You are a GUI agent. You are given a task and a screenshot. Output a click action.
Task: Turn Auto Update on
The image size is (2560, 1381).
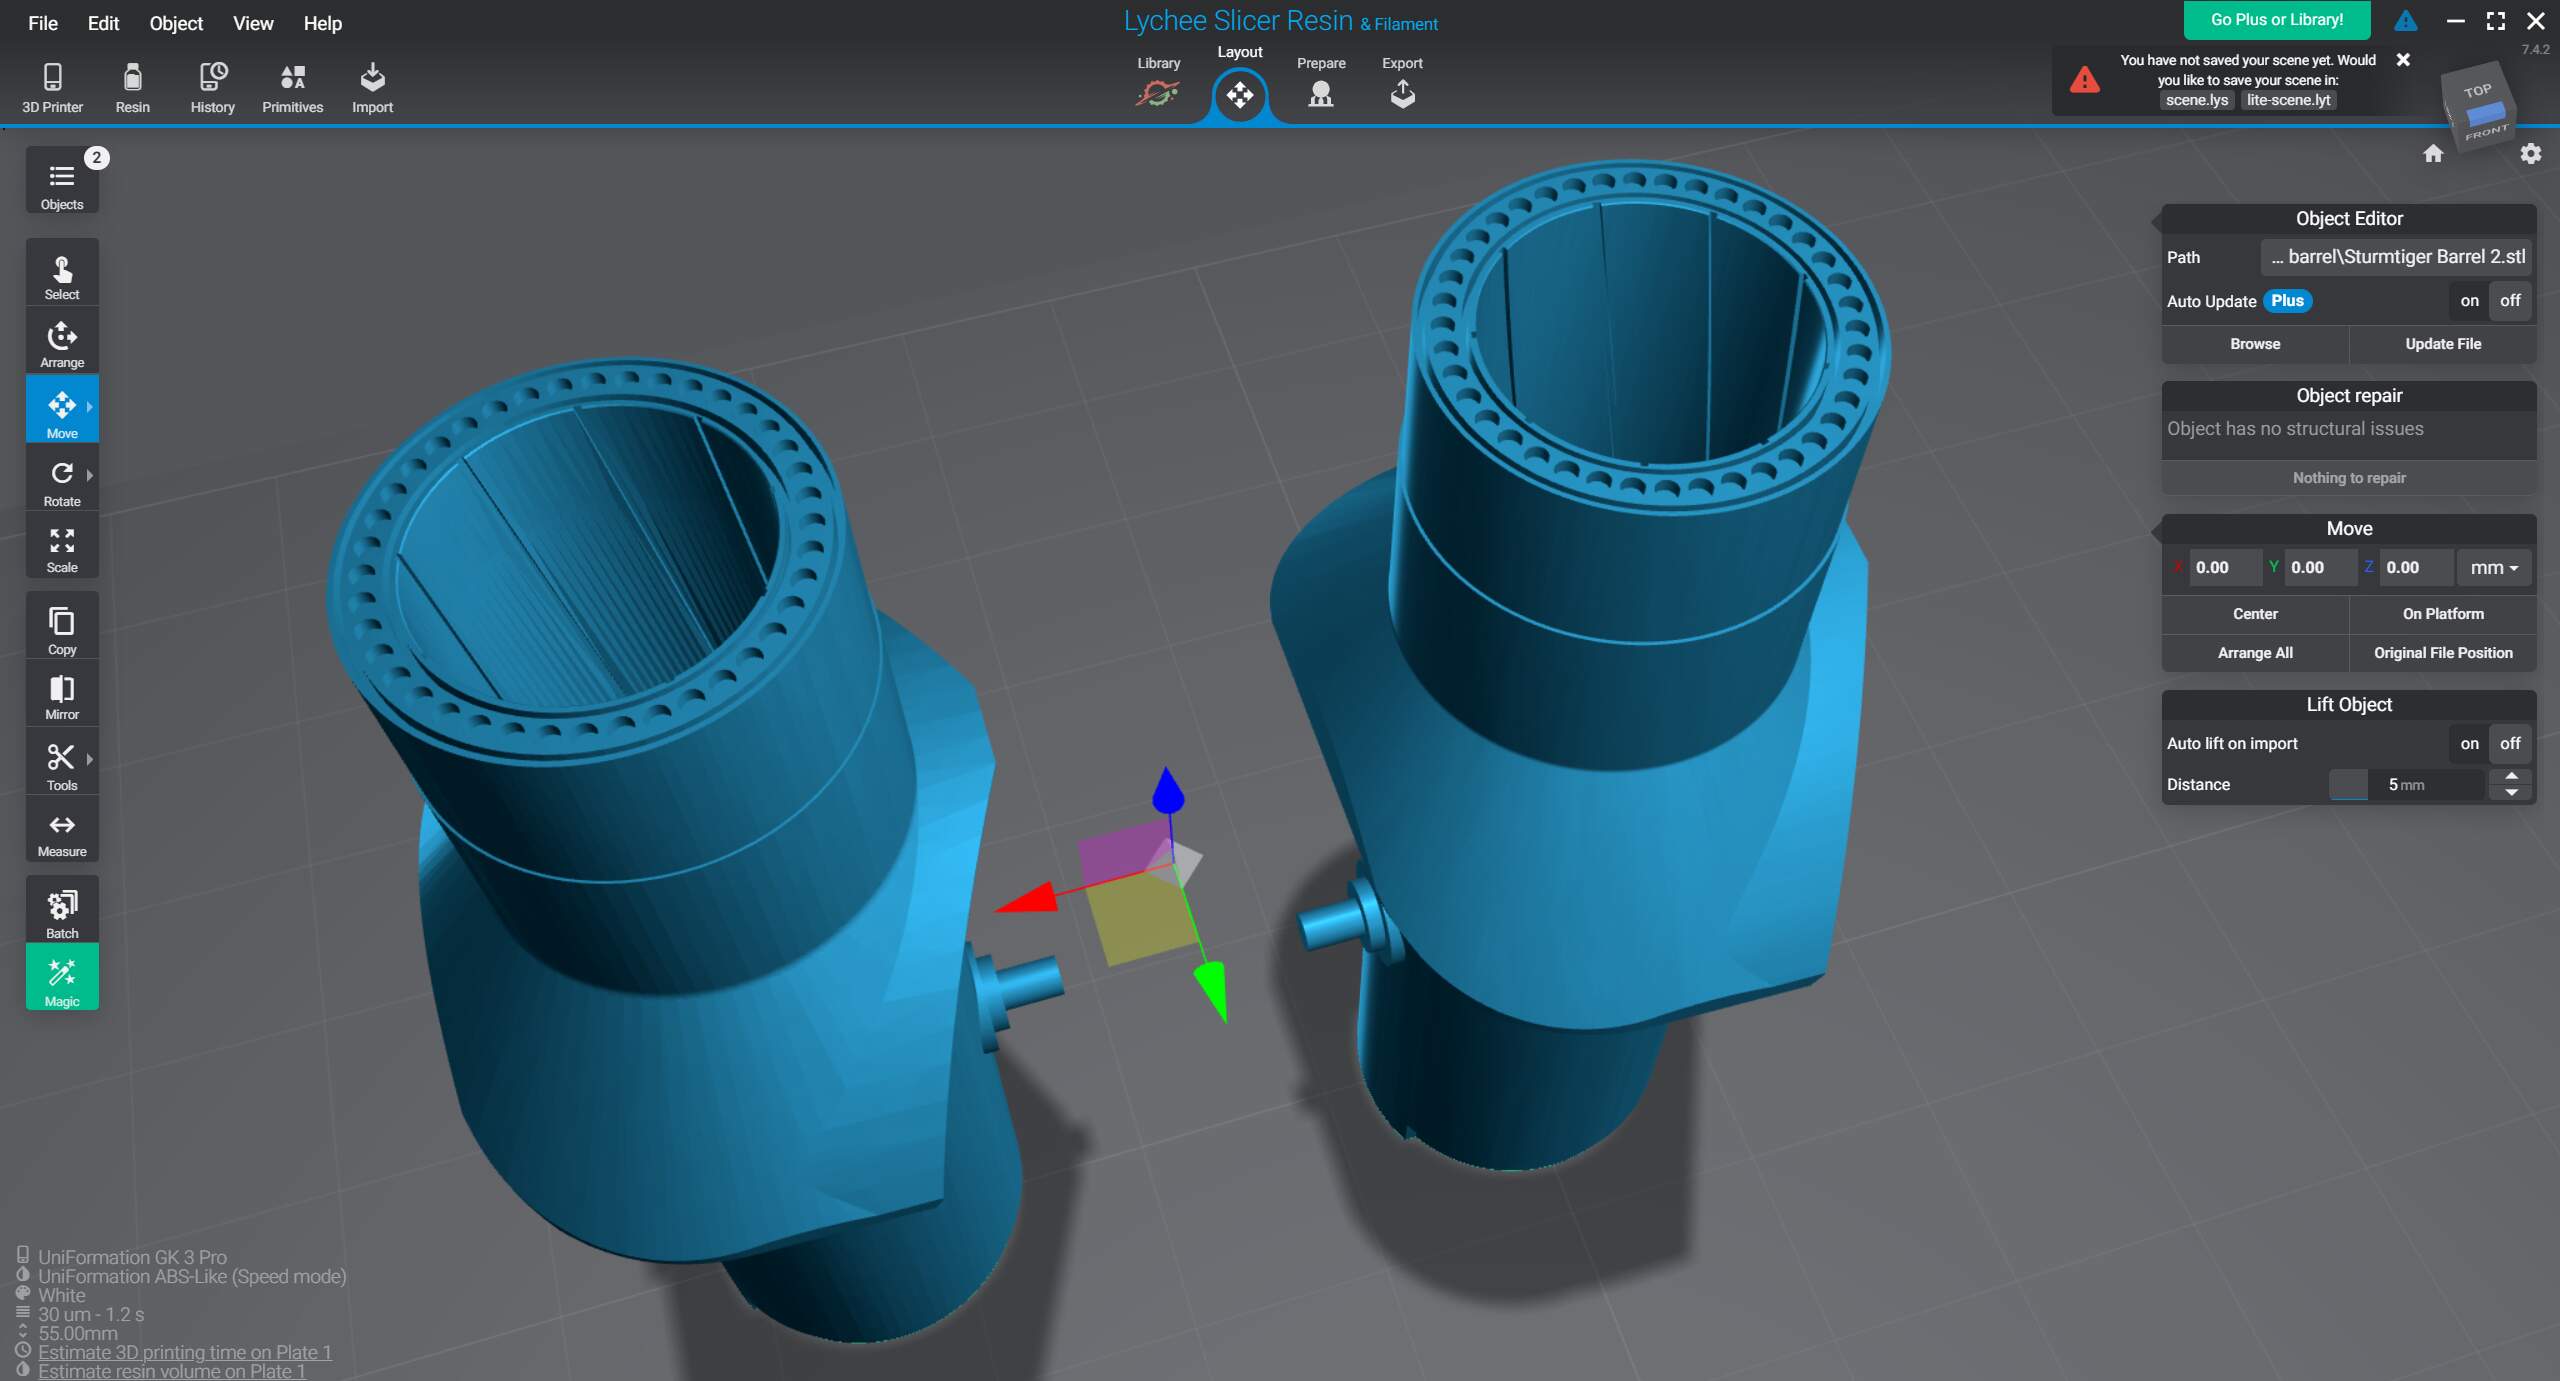click(x=2469, y=301)
